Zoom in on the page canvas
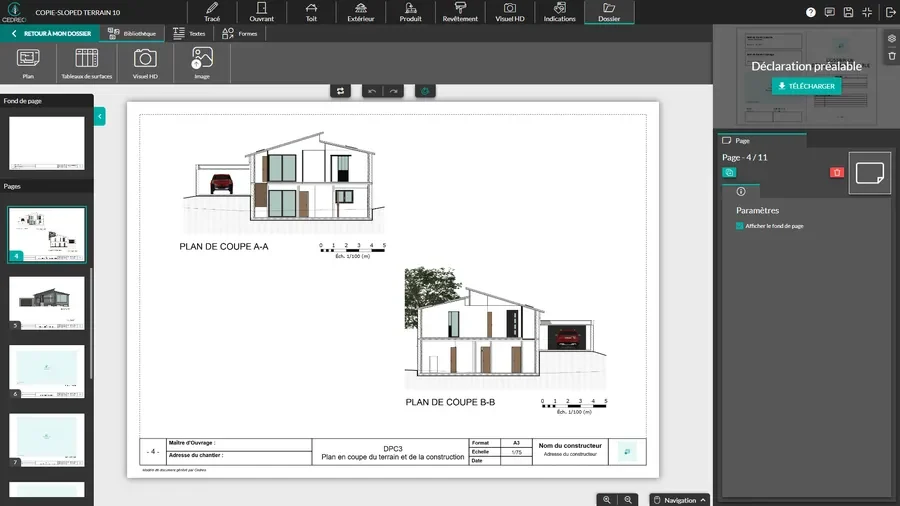 click(607, 499)
